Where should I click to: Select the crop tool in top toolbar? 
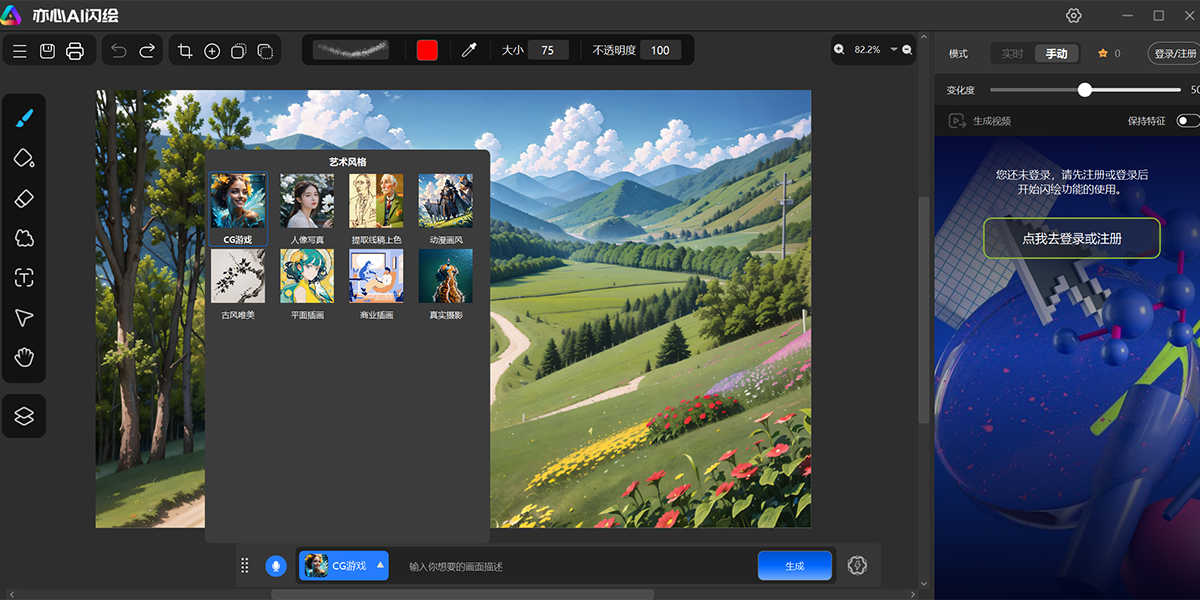point(185,51)
